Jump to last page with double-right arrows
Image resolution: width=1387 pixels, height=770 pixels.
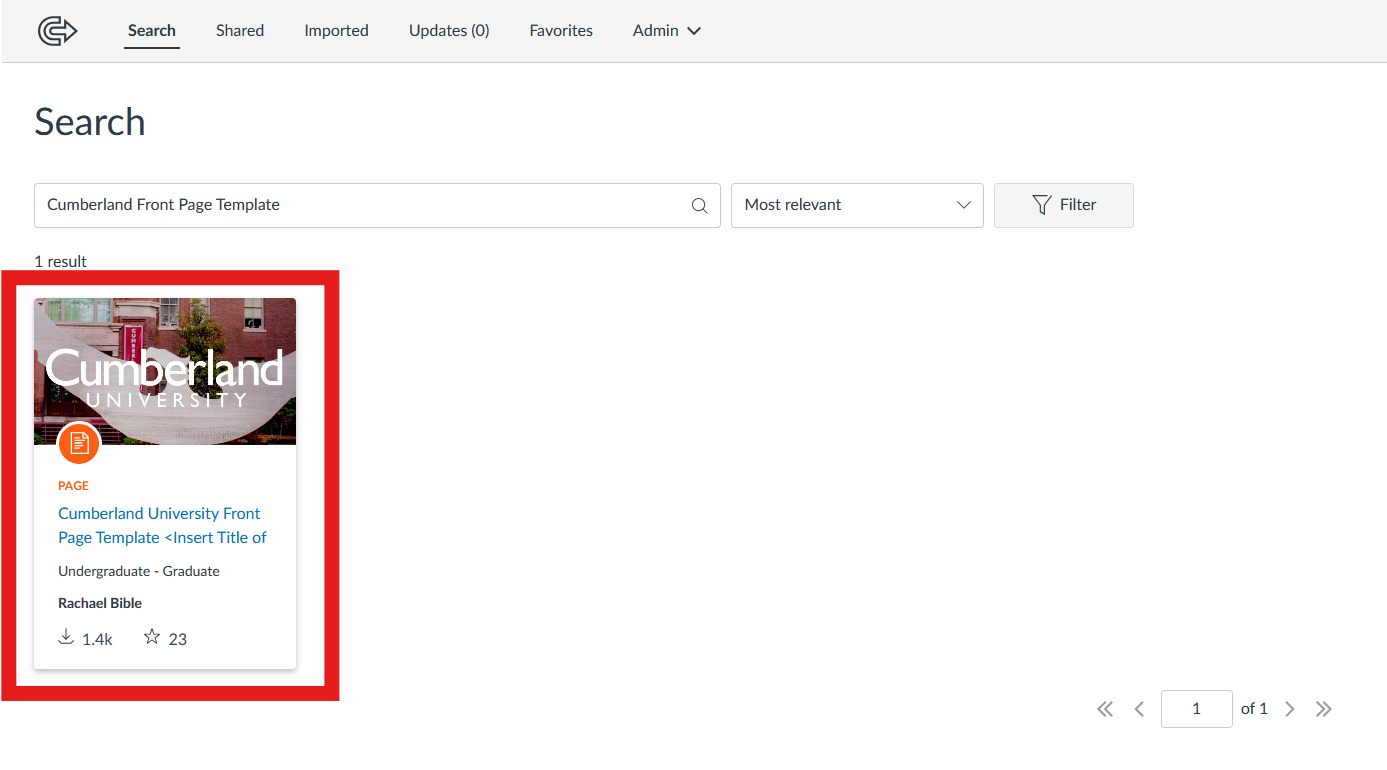pos(1324,709)
